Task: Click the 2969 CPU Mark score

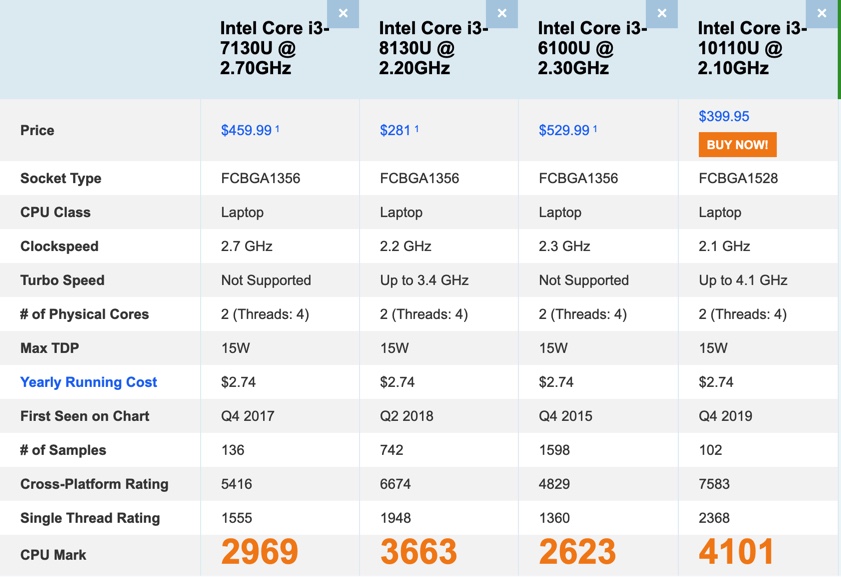Action: click(x=259, y=552)
